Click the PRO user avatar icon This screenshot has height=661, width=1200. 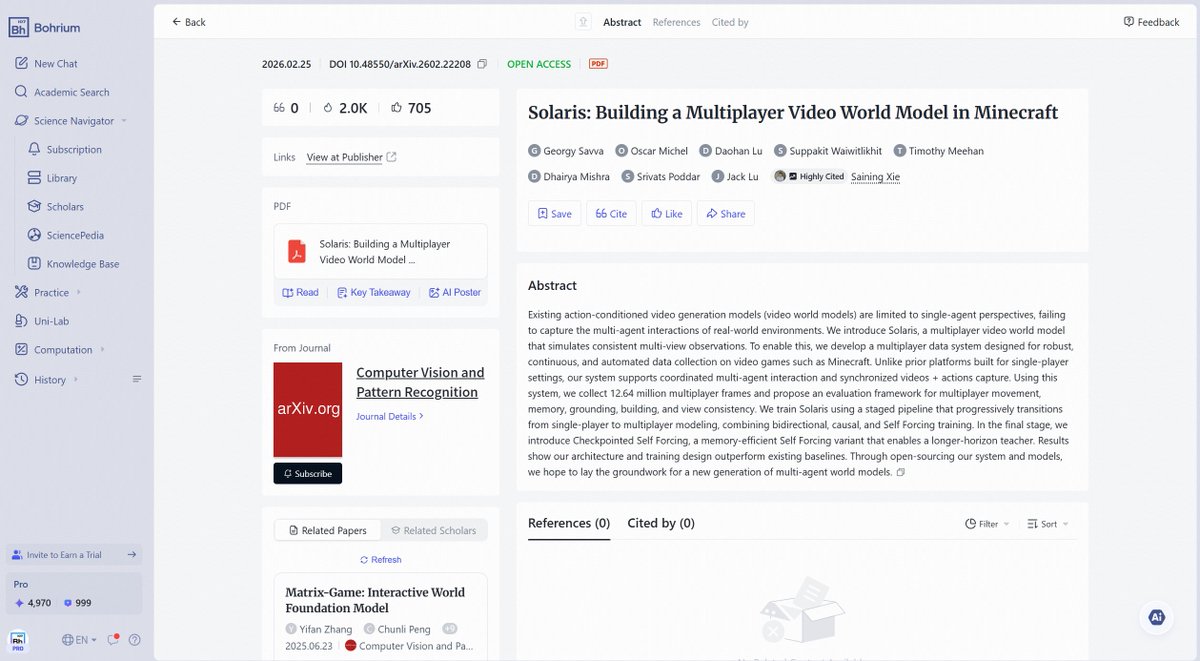(x=19, y=640)
